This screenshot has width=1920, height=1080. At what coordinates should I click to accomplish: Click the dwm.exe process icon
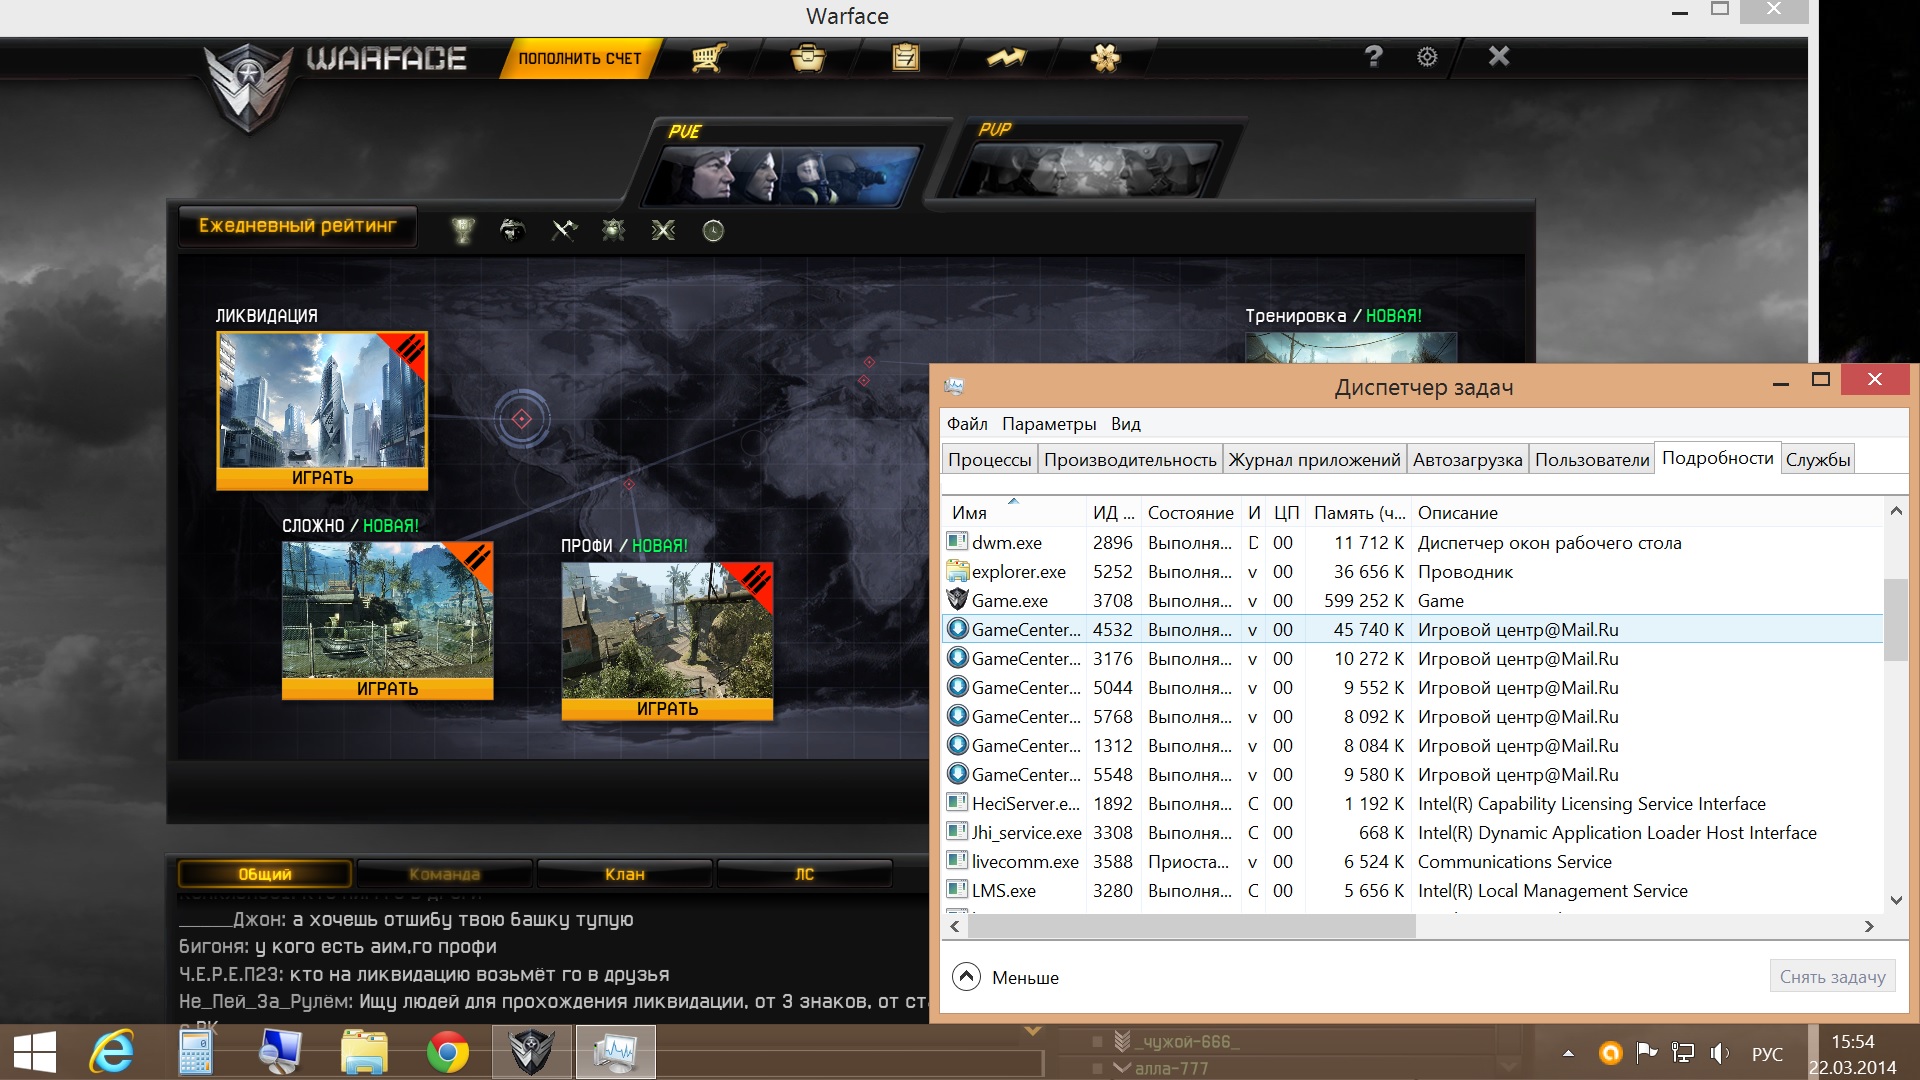[957, 542]
